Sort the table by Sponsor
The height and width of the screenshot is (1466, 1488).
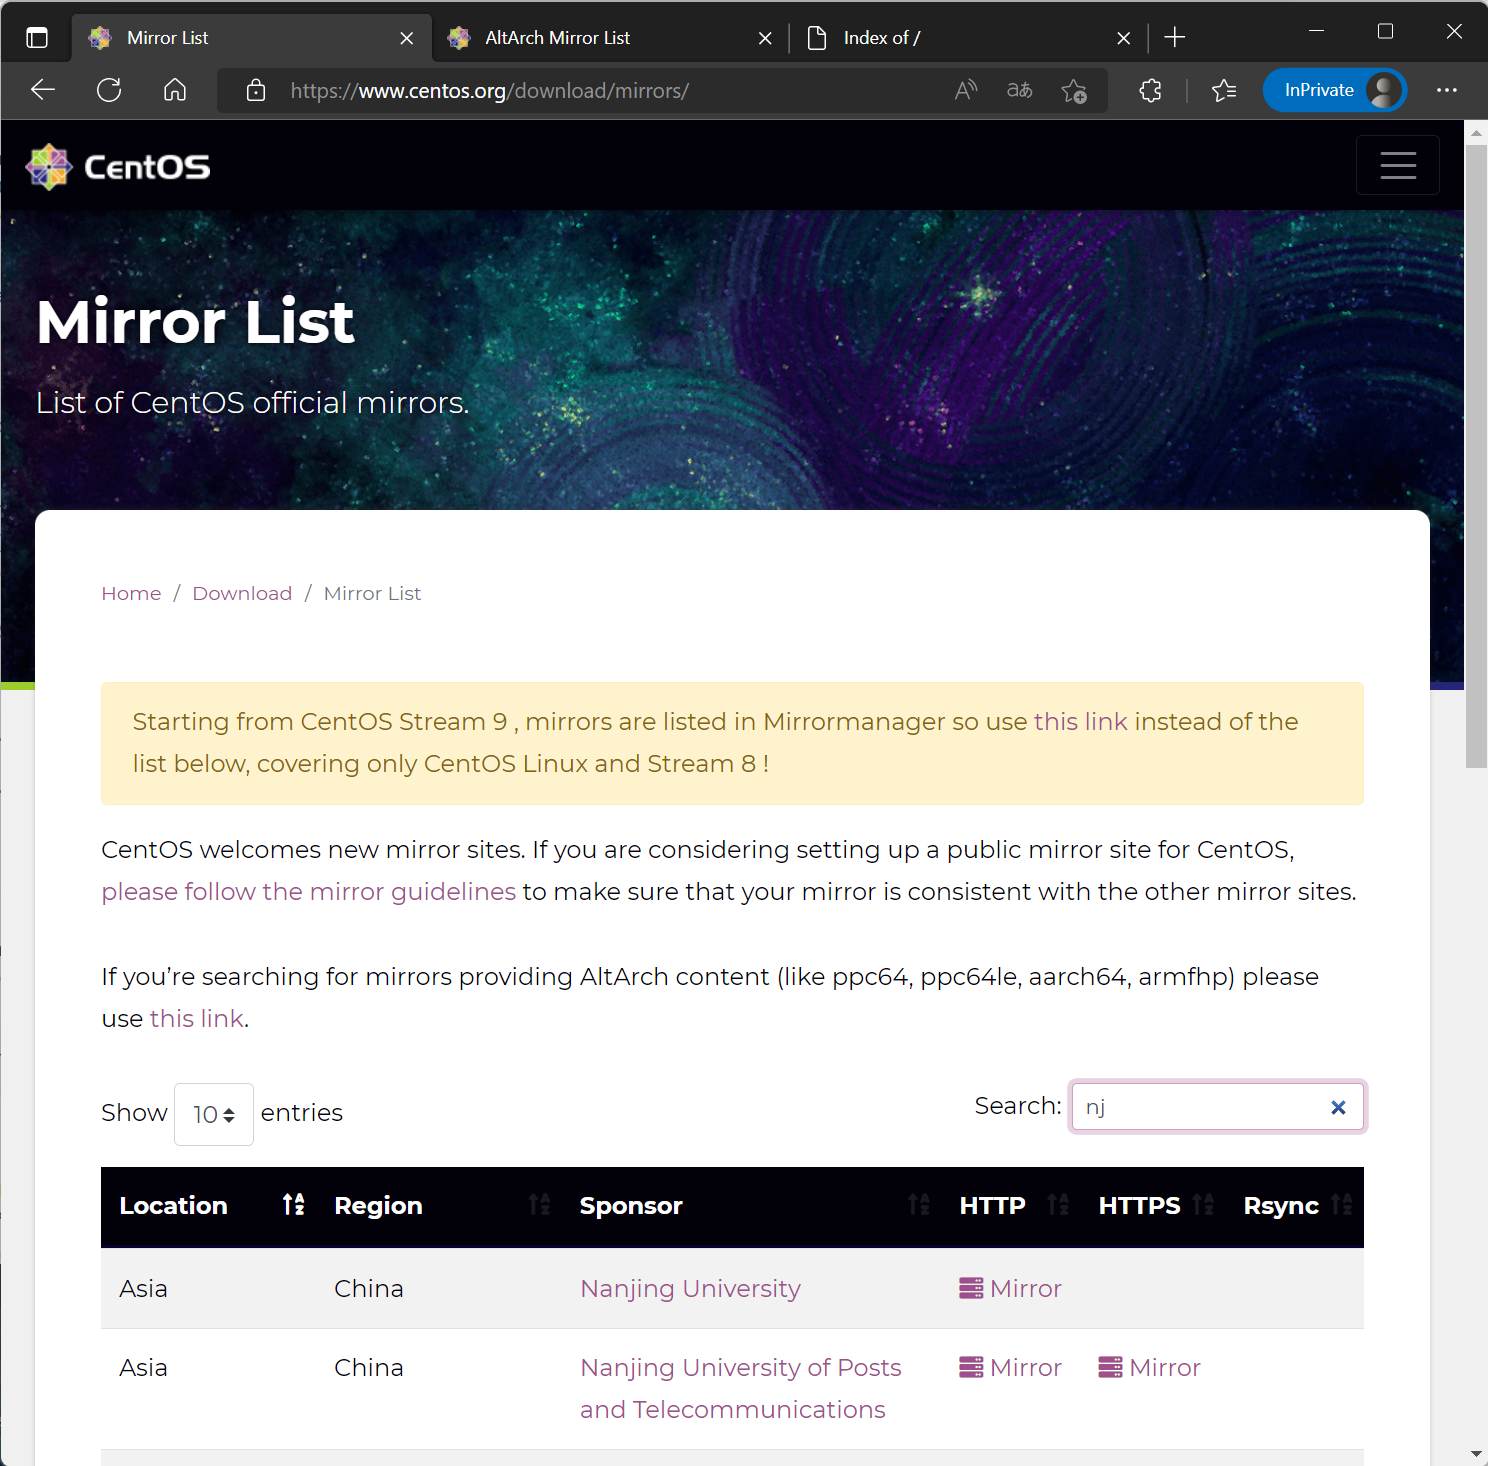(752, 1206)
